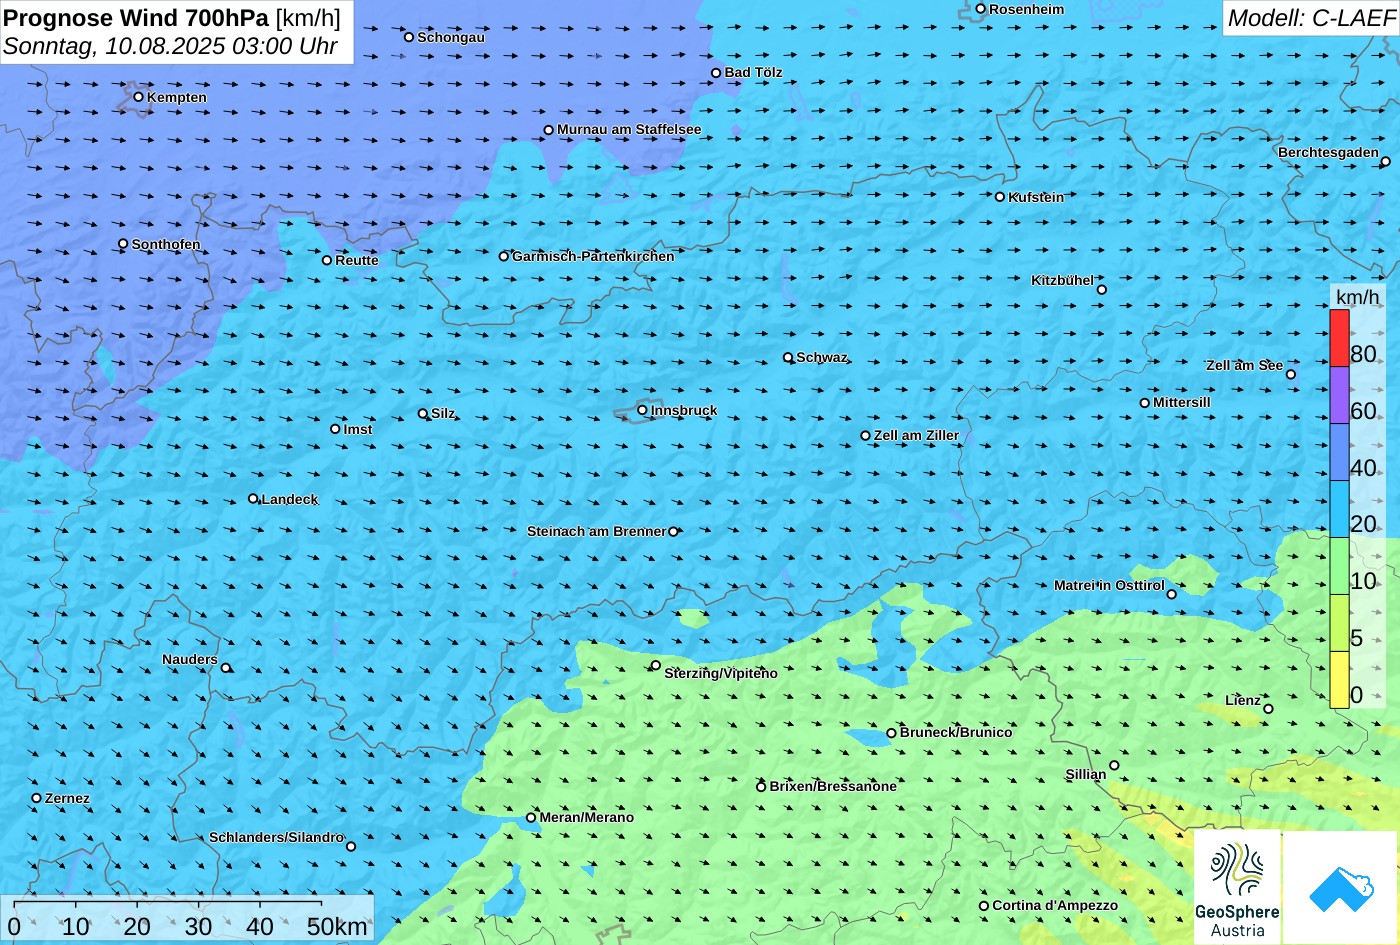Click the Sterzing/Vipiteno marker
Image resolution: width=1400 pixels, height=945 pixels.
pos(656,665)
